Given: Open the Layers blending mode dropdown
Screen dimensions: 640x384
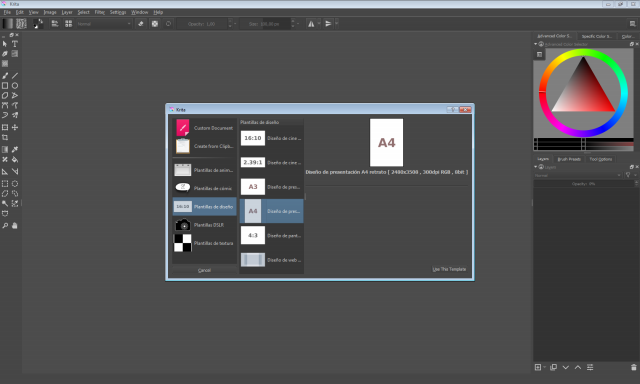Looking at the screenshot, I should pos(578,175).
